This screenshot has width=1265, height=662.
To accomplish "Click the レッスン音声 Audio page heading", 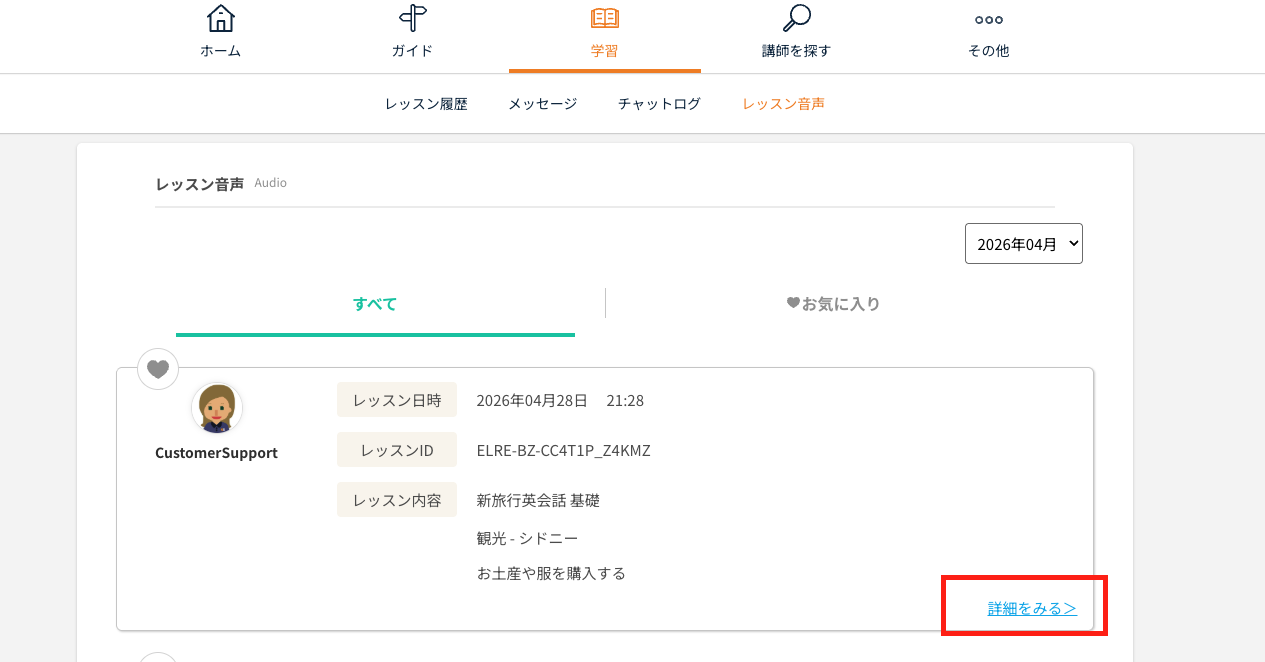I will (x=200, y=184).
